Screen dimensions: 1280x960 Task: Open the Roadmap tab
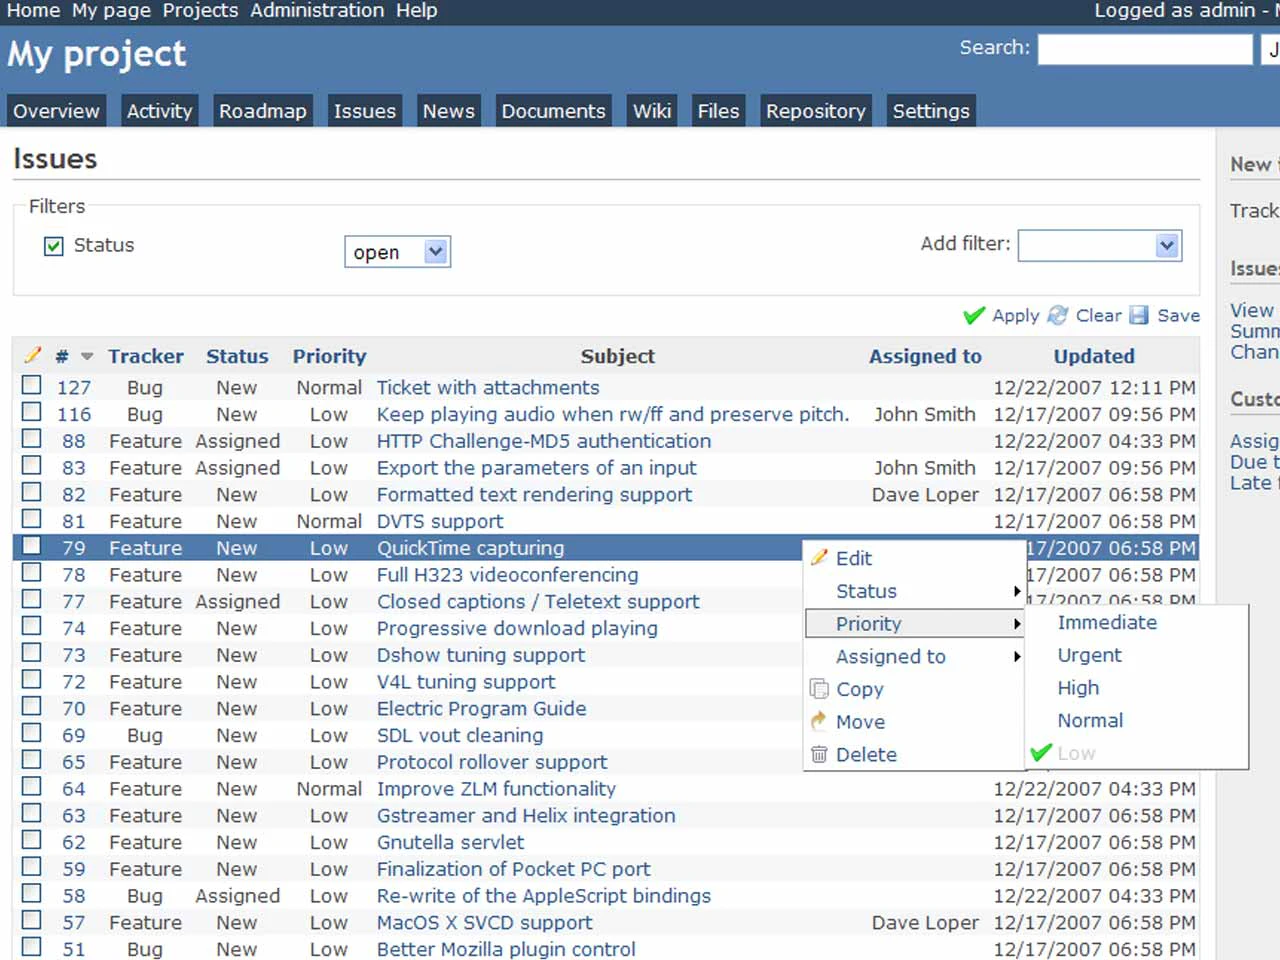pos(263,111)
